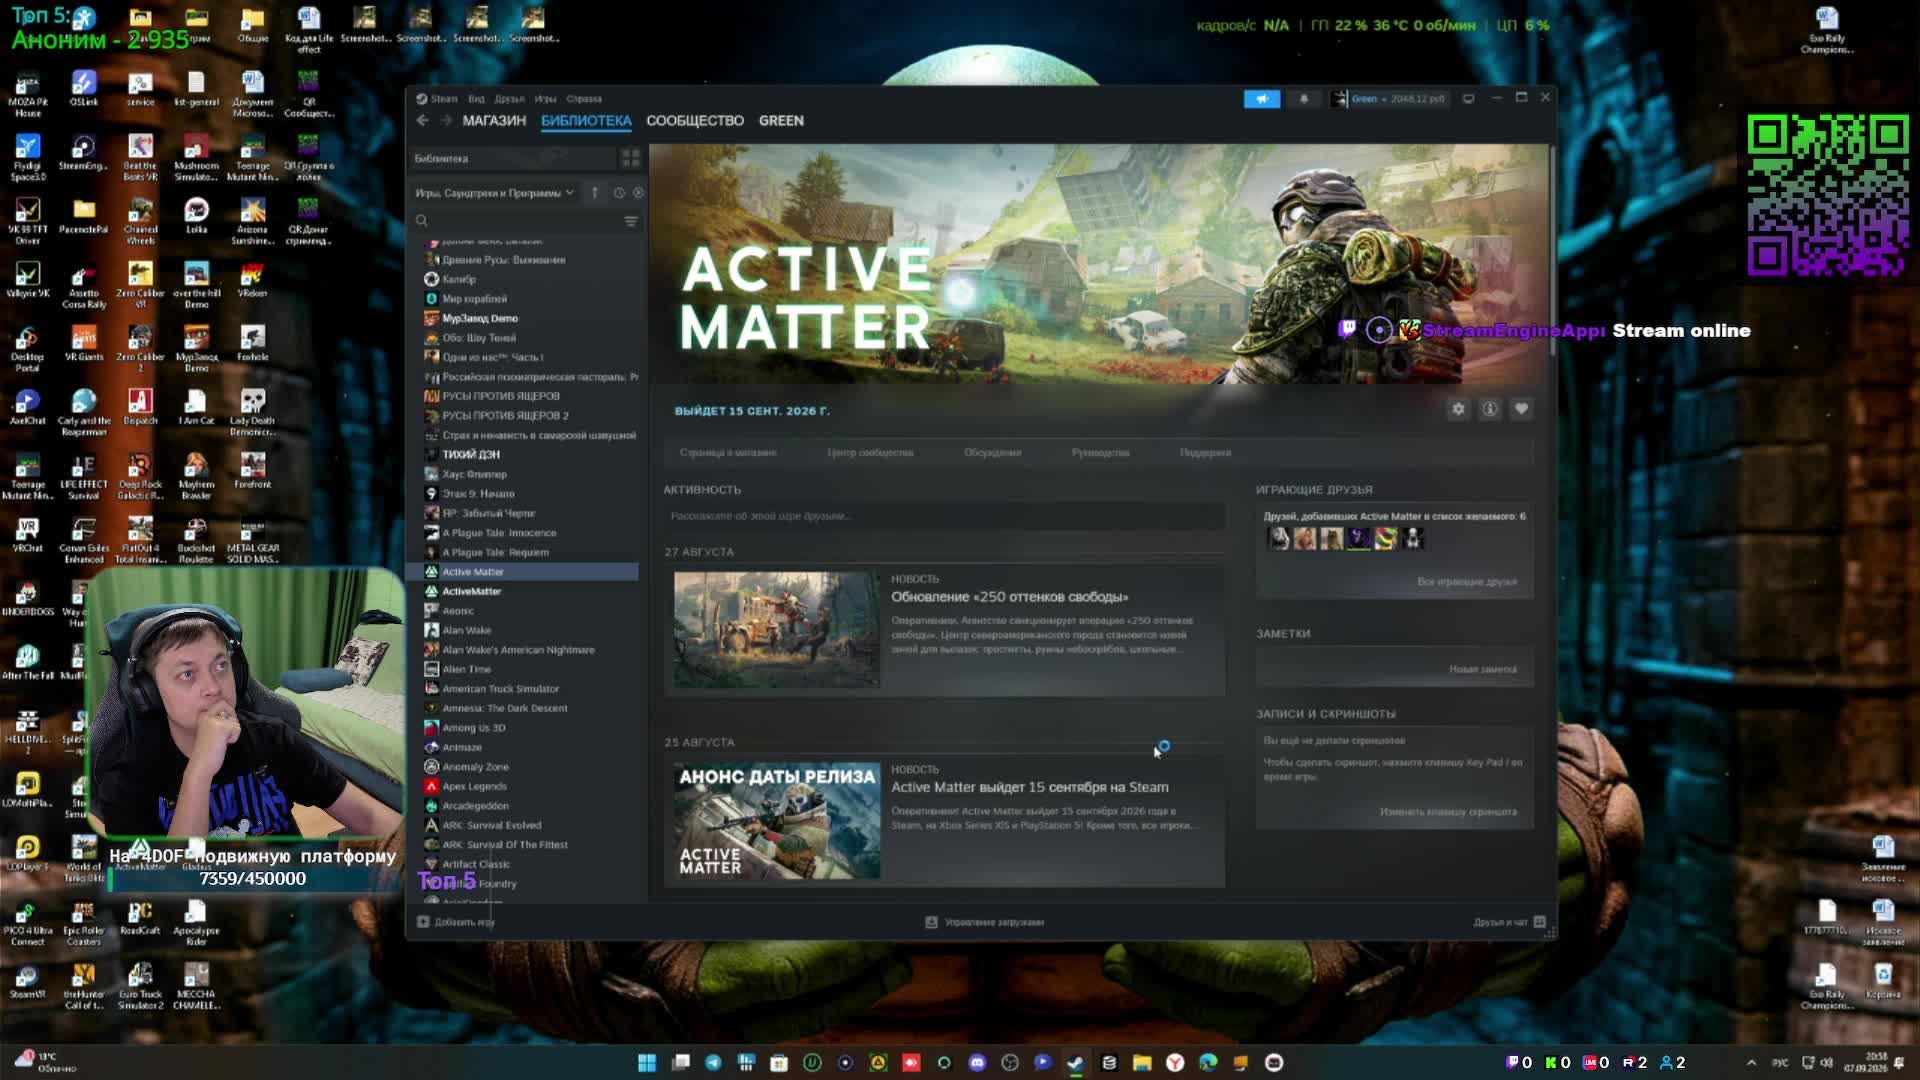Open Telegram from the taskbar
This screenshot has height=1080, width=1920.
(713, 1063)
